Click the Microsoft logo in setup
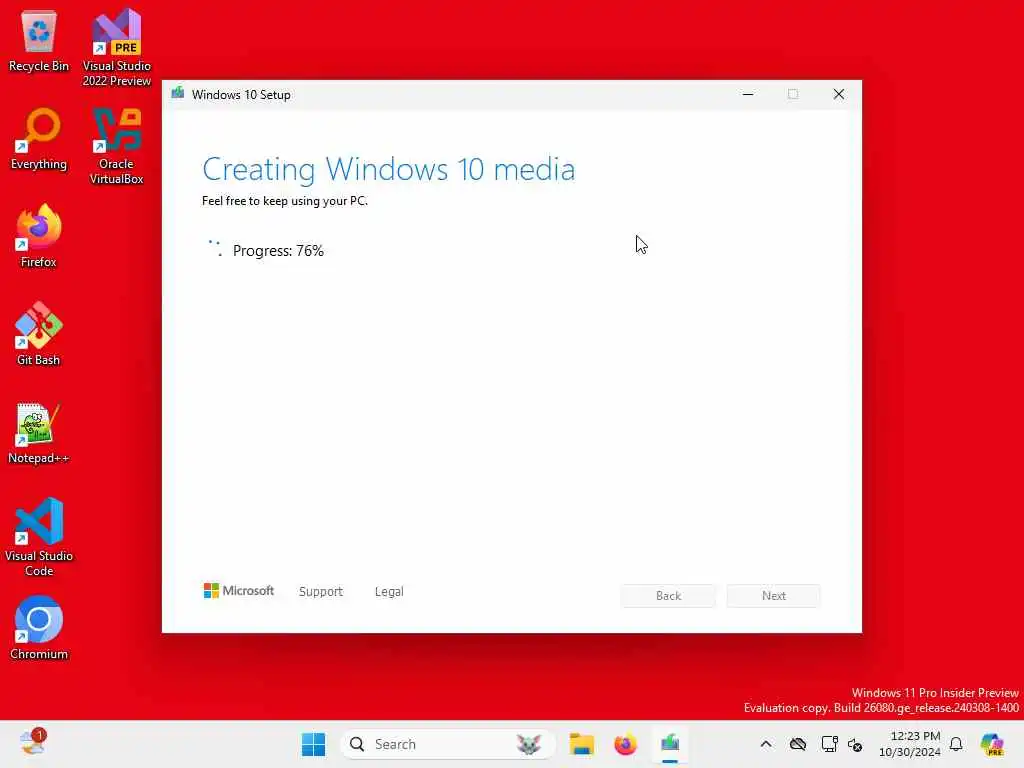1024x768 pixels. [x=238, y=590]
